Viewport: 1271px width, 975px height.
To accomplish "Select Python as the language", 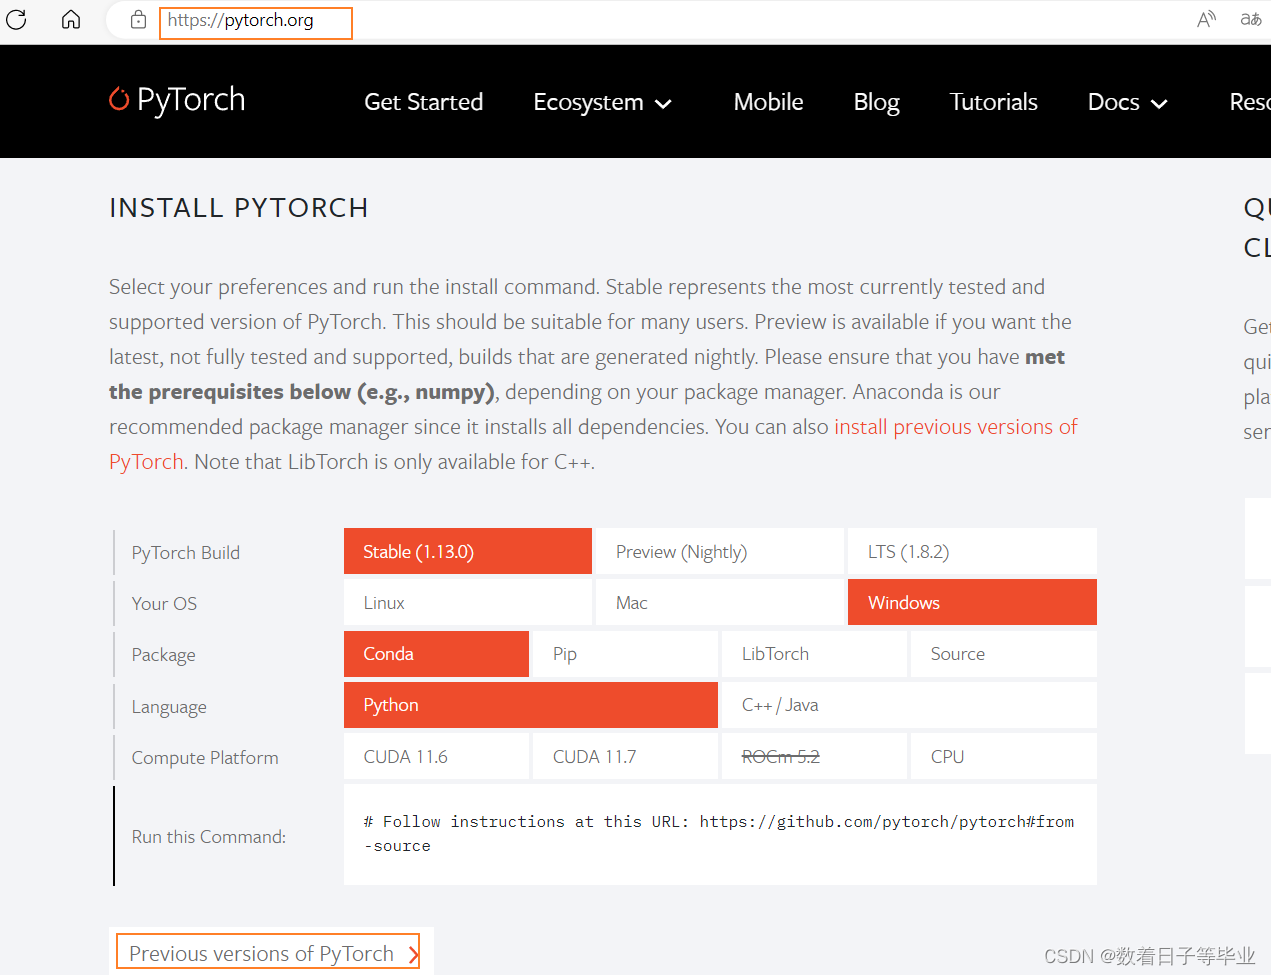I will point(531,705).
